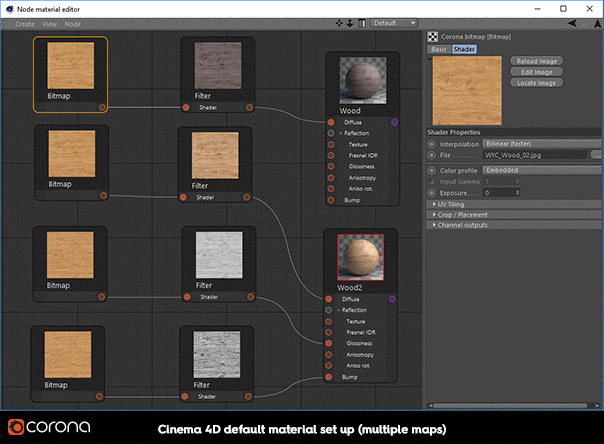The image size is (604, 444).
Task: Toggle the File parameter animation circle
Action: coord(431,155)
